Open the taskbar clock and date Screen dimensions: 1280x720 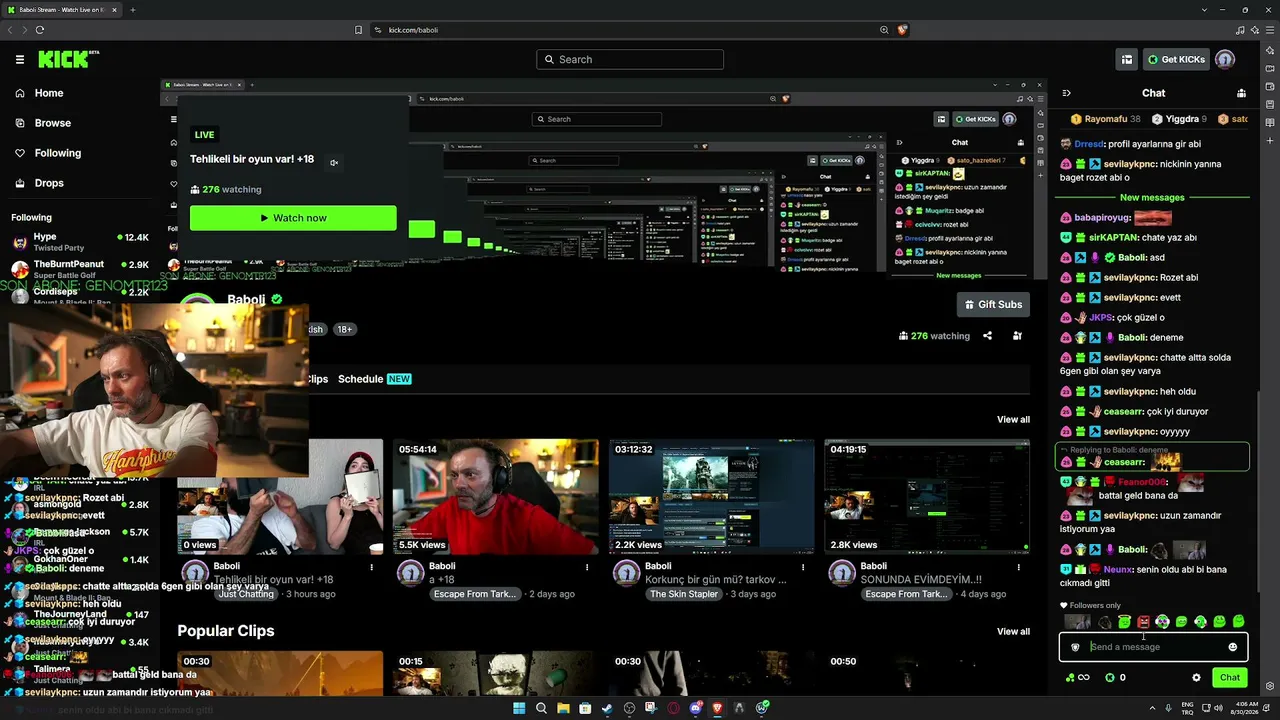pyautogui.click(x=1244, y=708)
